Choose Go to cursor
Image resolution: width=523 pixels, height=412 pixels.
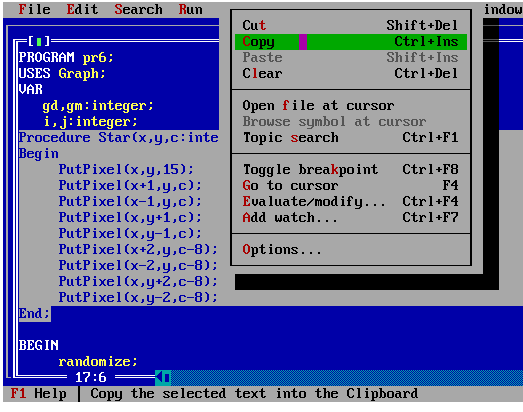[350, 185]
